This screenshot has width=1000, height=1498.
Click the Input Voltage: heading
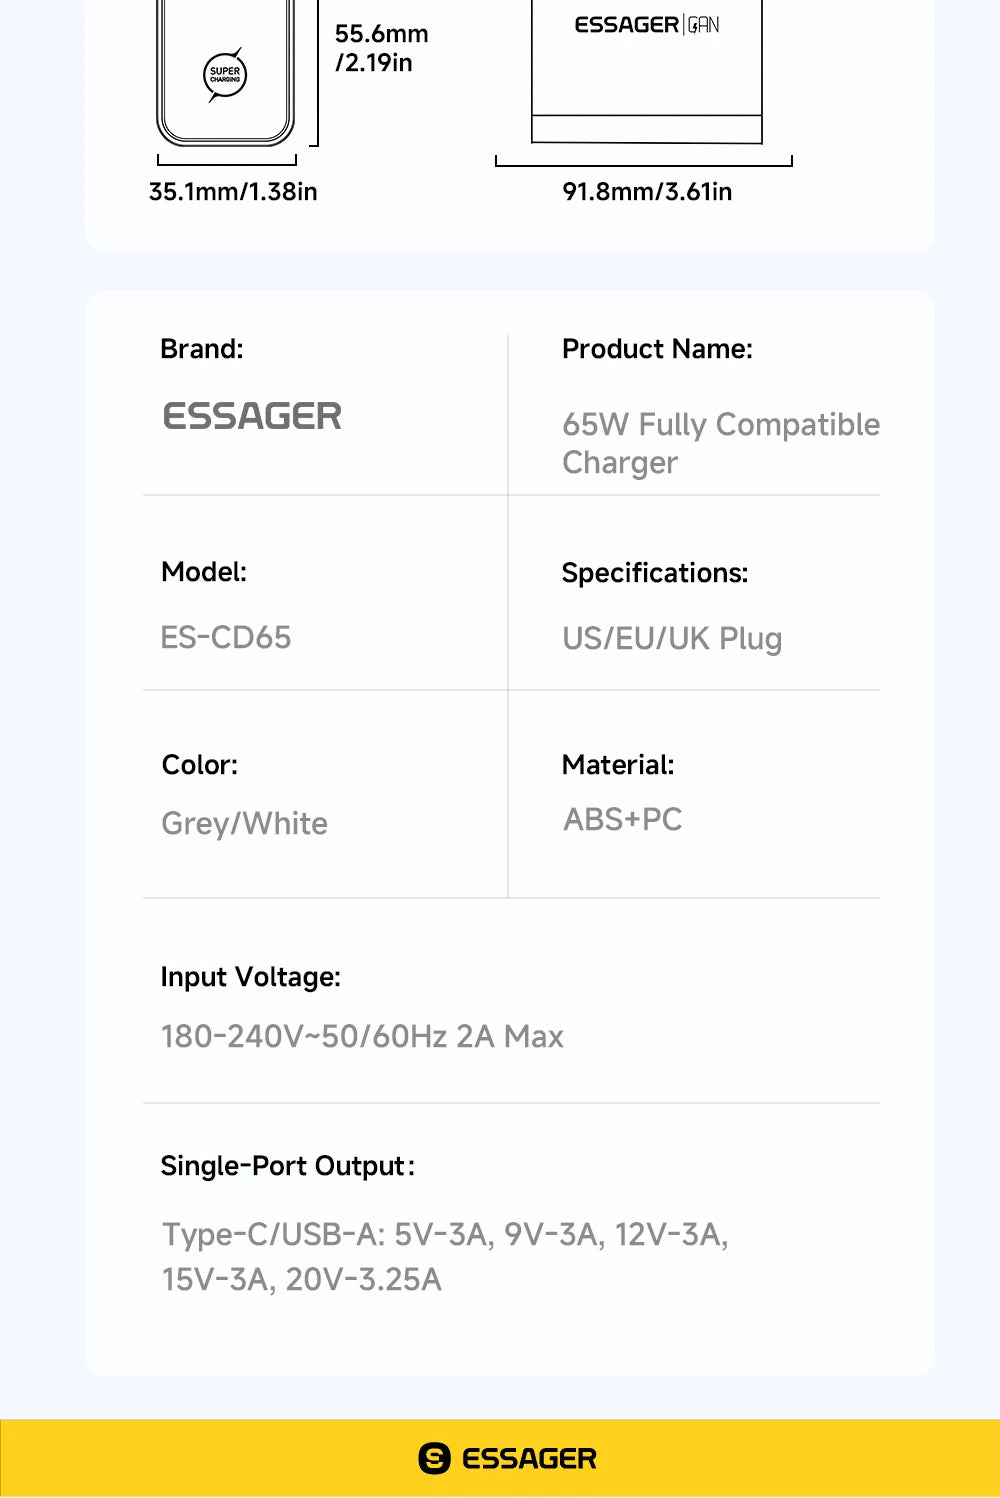click(x=251, y=977)
